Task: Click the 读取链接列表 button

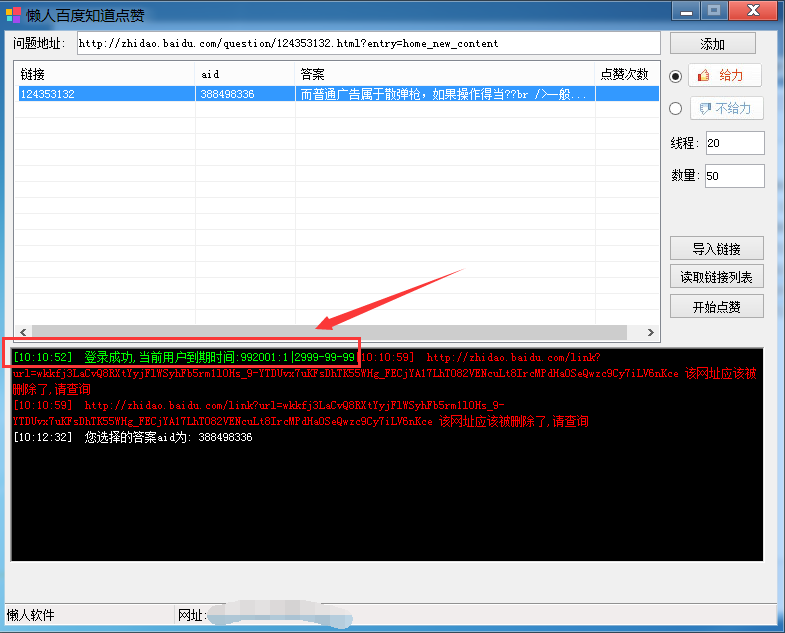Action: point(716,276)
